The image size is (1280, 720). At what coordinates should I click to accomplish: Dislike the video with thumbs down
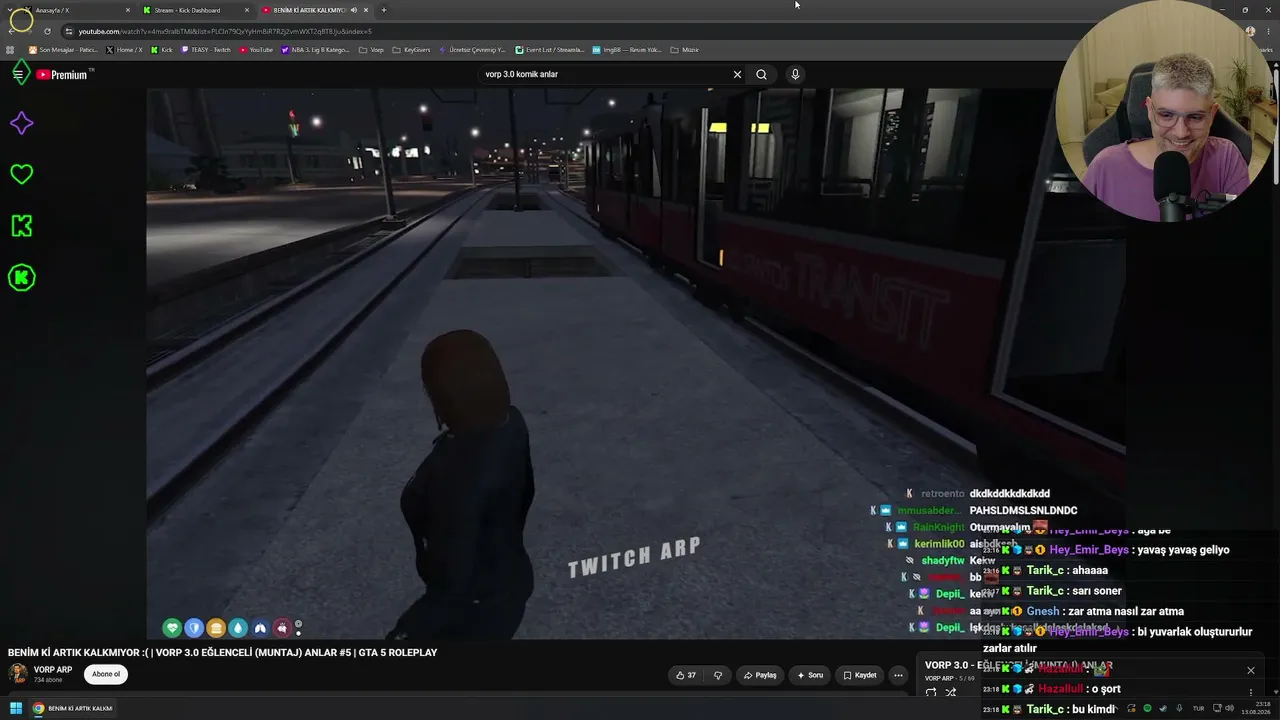click(x=718, y=675)
